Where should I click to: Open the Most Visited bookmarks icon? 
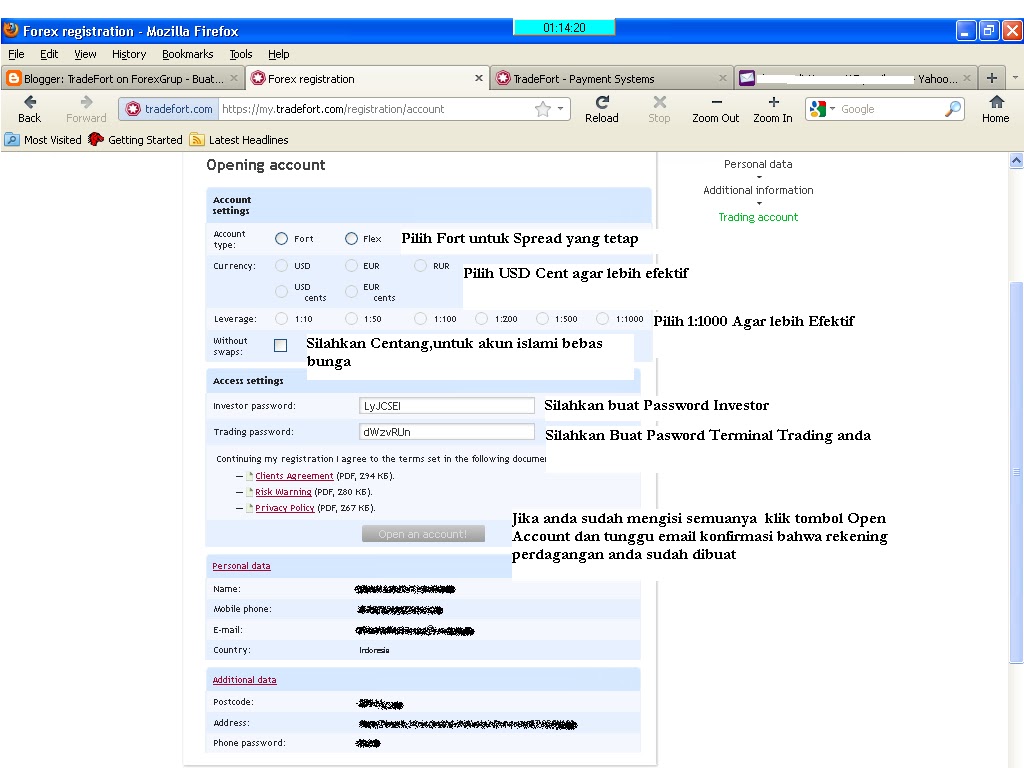(x=12, y=140)
